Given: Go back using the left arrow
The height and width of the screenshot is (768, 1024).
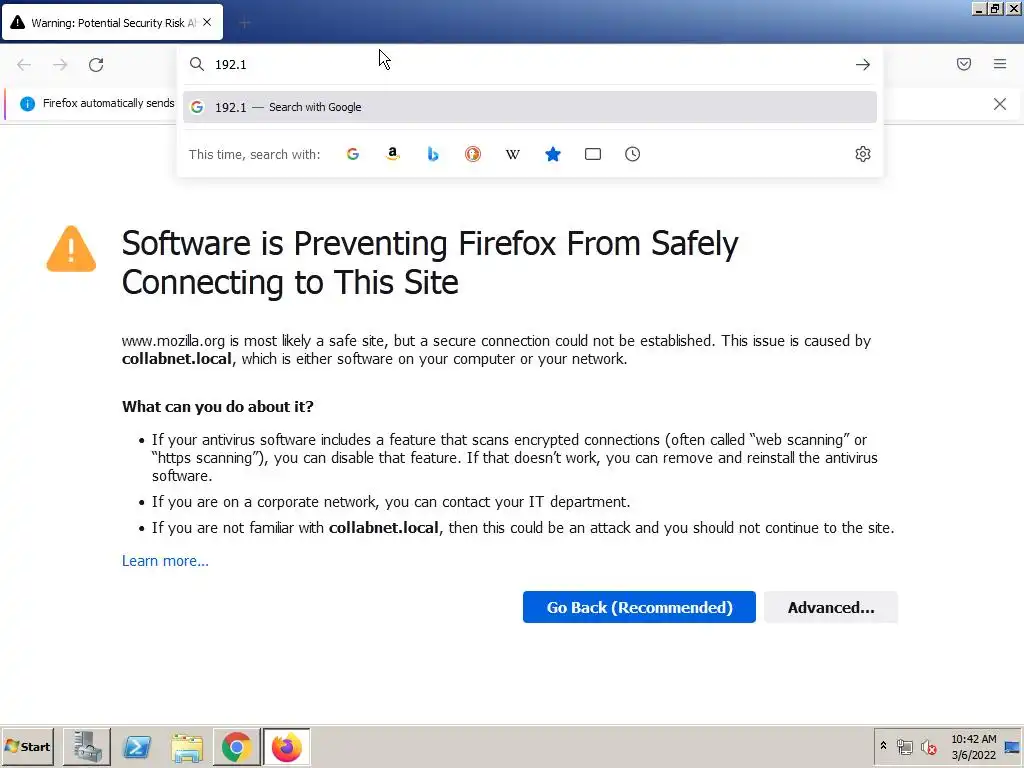Looking at the screenshot, I should click(24, 65).
